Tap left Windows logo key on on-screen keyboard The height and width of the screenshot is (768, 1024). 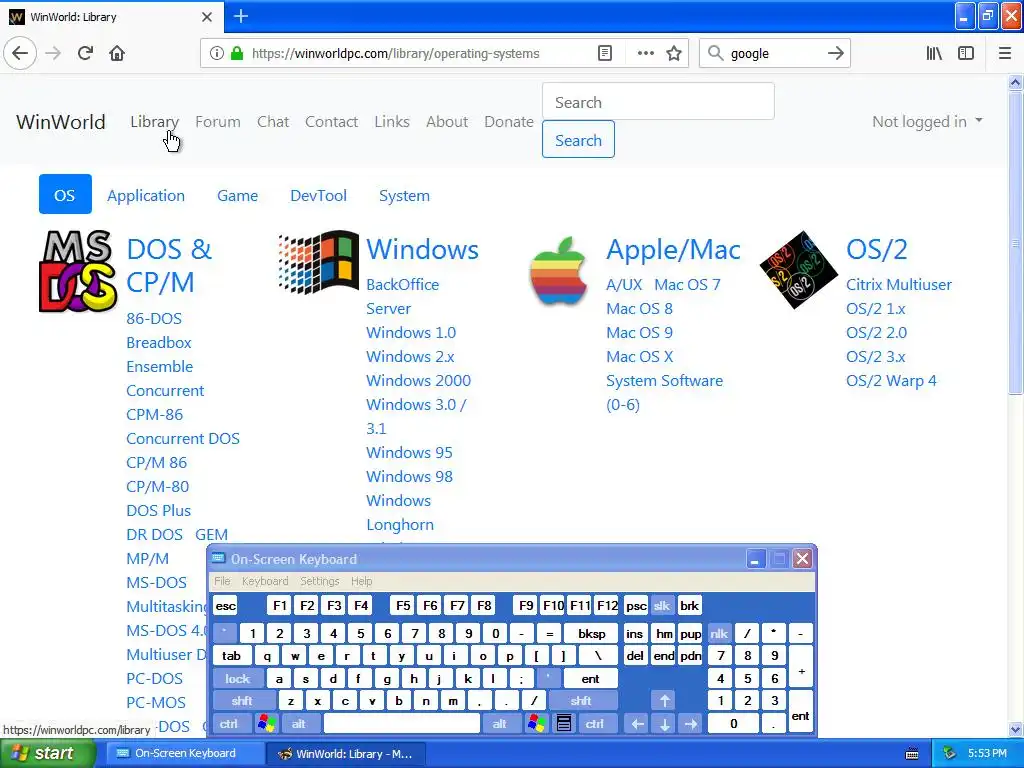(x=266, y=724)
